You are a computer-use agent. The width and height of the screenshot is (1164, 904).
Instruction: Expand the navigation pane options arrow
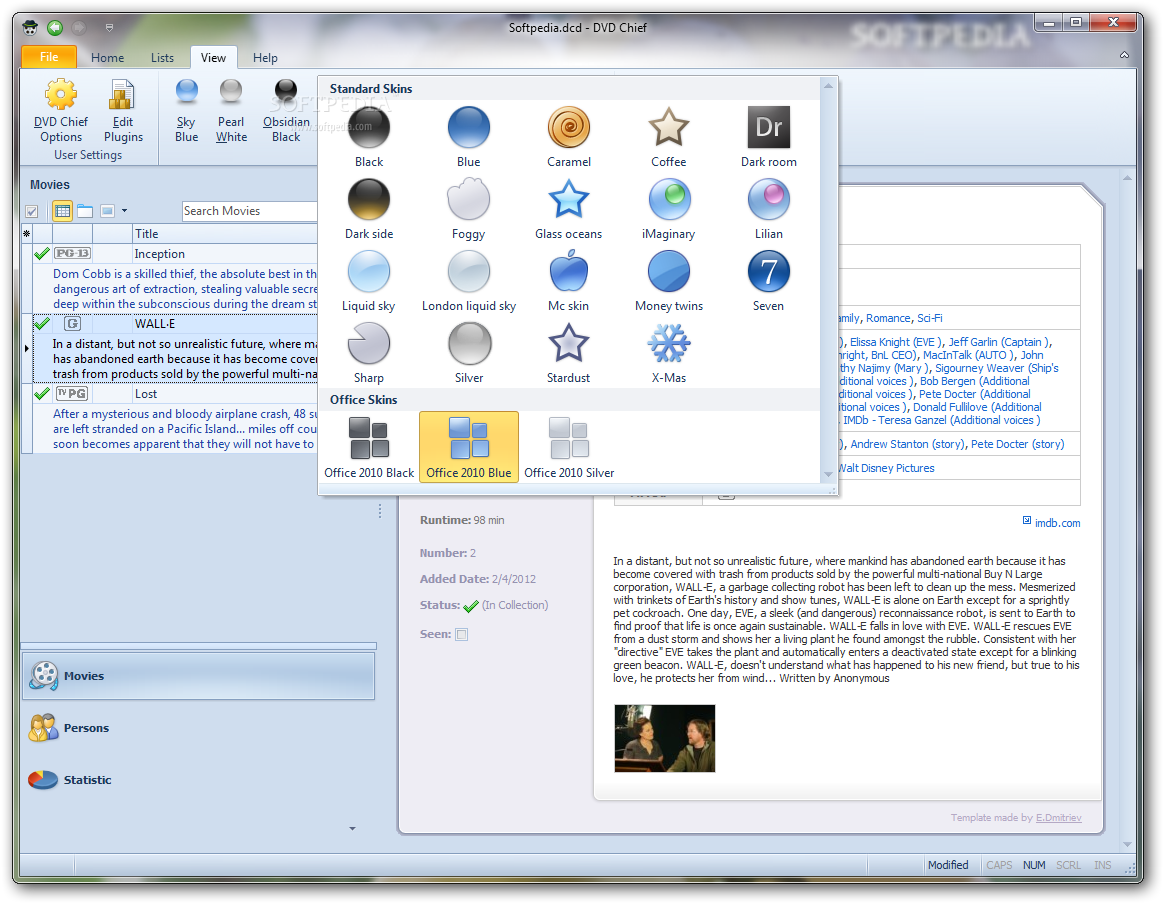tap(352, 828)
